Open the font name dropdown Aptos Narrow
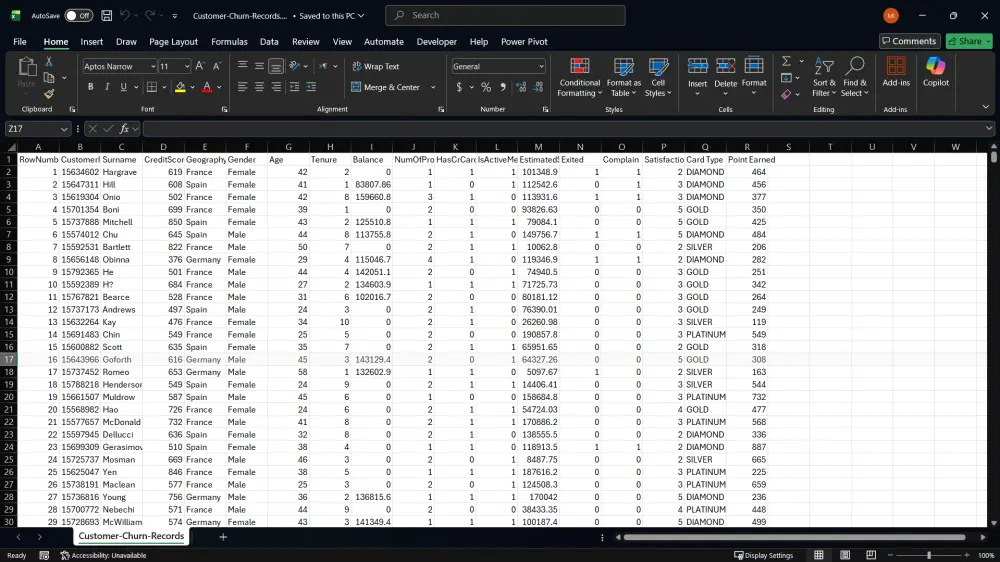 coord(119,66)
